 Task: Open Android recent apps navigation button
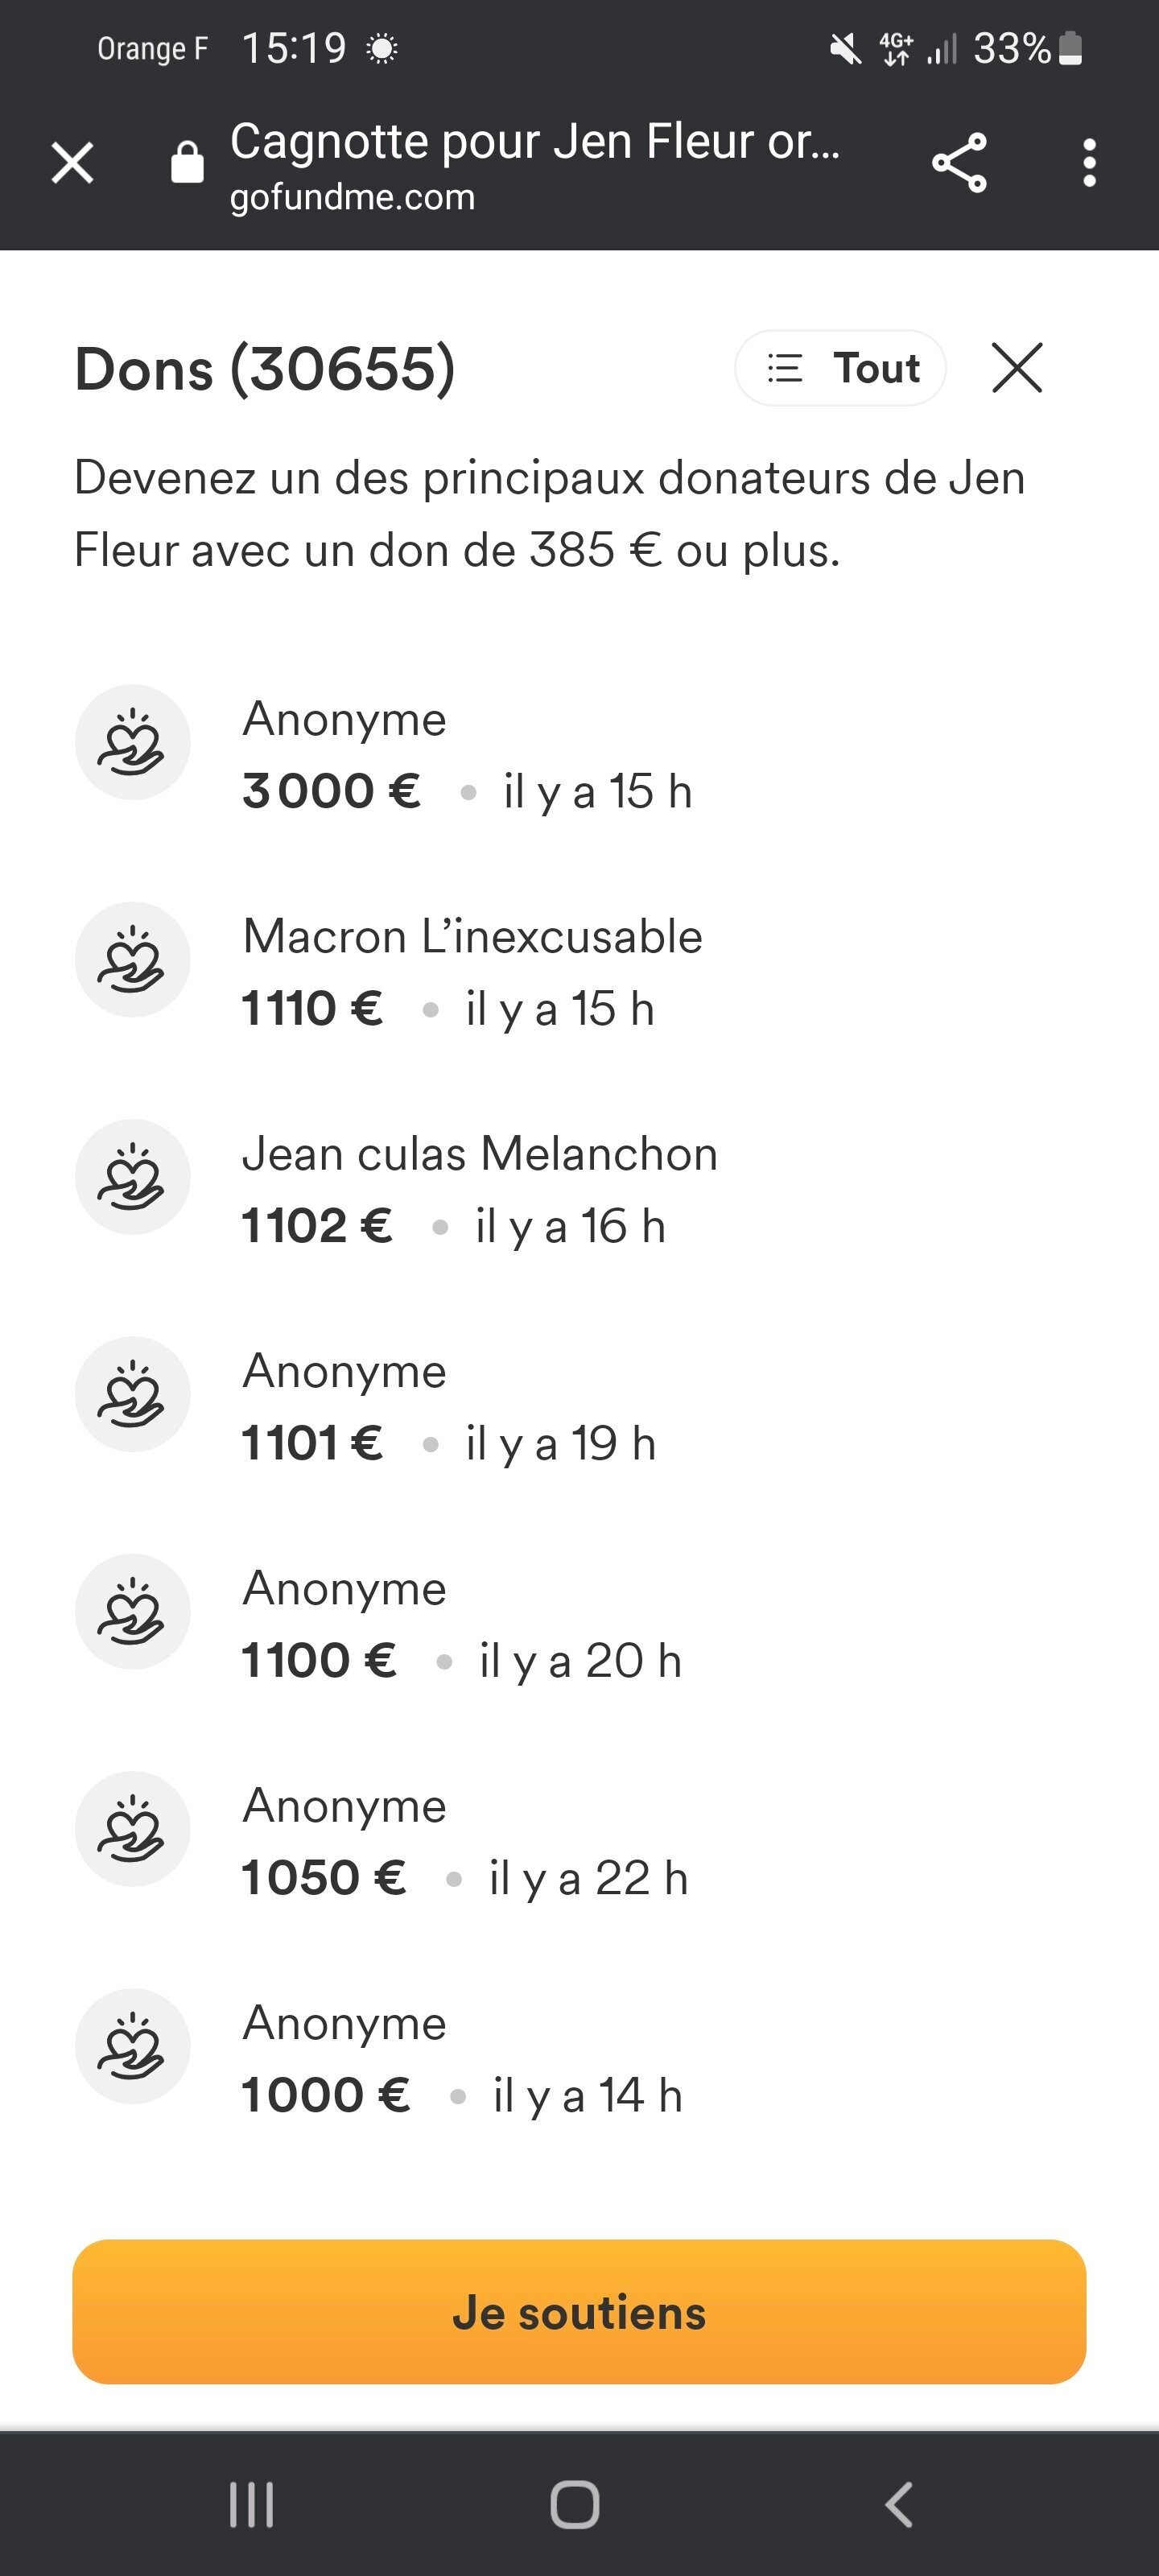click(x=251, y=2504)
